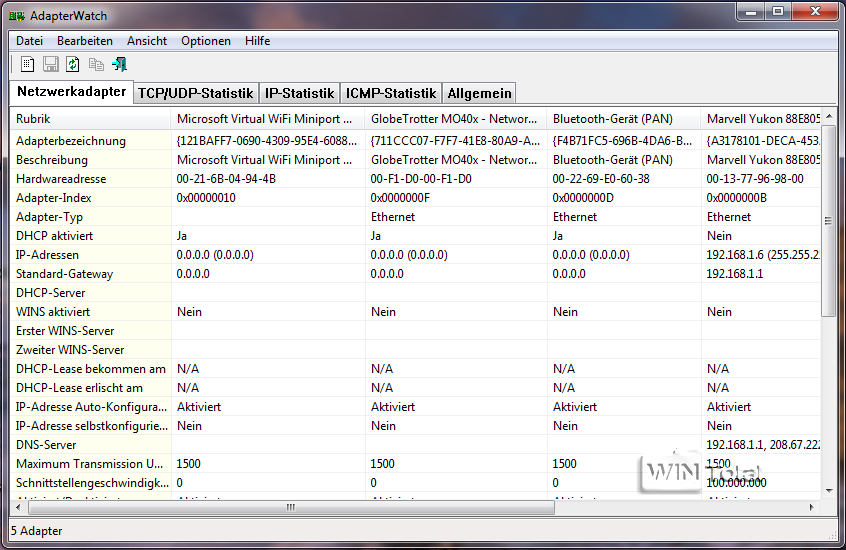Click DNS-Server value 192.168.1.1, 208.67.22
The width and height of the screenshot is (846, 550).
tap(763, 445)
